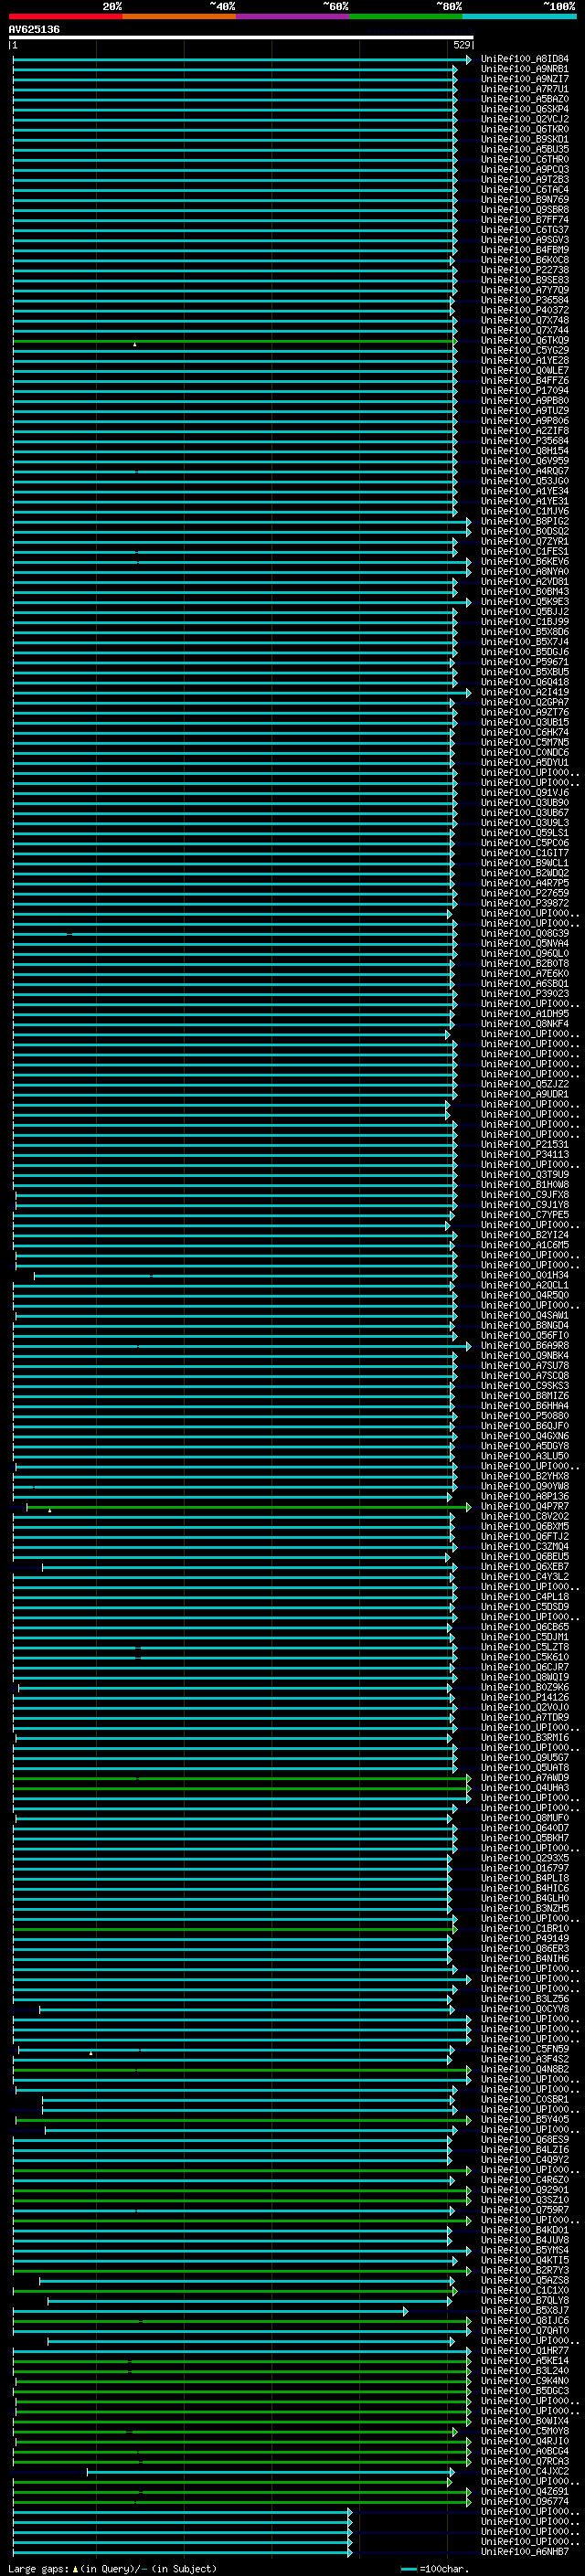
Task: Select label UniRef100_Q92901
Action: (x=524, y=2190)
